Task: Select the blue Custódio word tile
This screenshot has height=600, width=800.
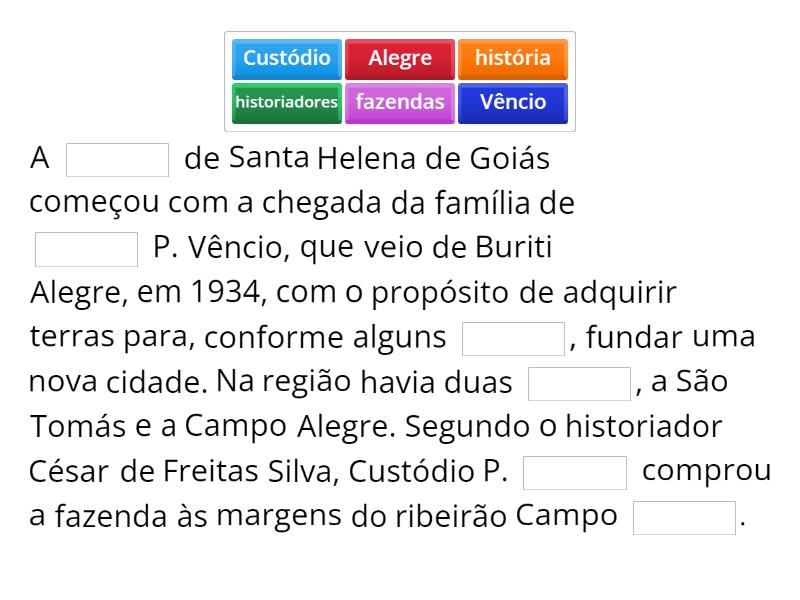Action: [x=287, y=59]
